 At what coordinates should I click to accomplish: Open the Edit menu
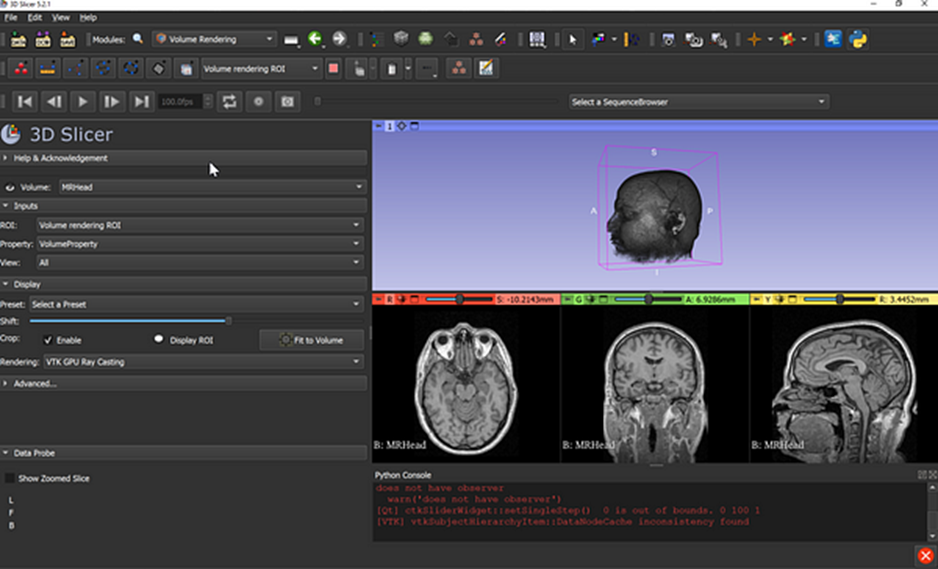[35, 17]
